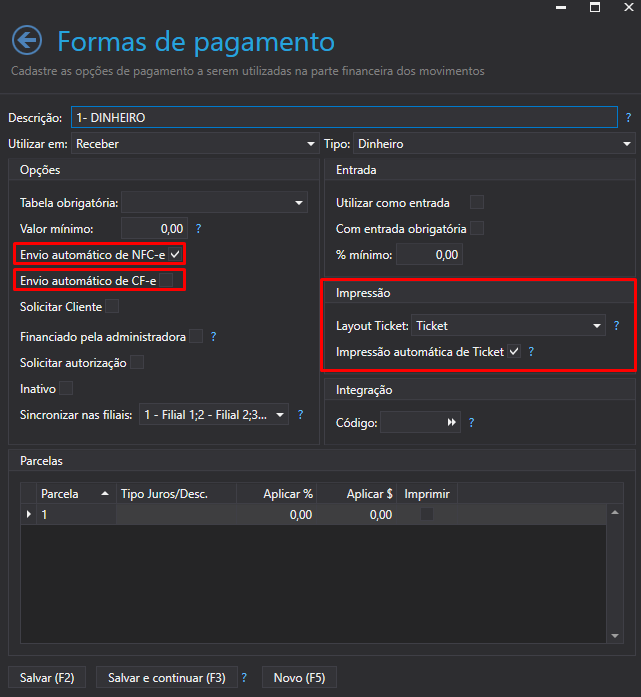This screenshot has width=641, height=697.
Task: Click Salvar e continuar (F3)
Action: (167, 677)
